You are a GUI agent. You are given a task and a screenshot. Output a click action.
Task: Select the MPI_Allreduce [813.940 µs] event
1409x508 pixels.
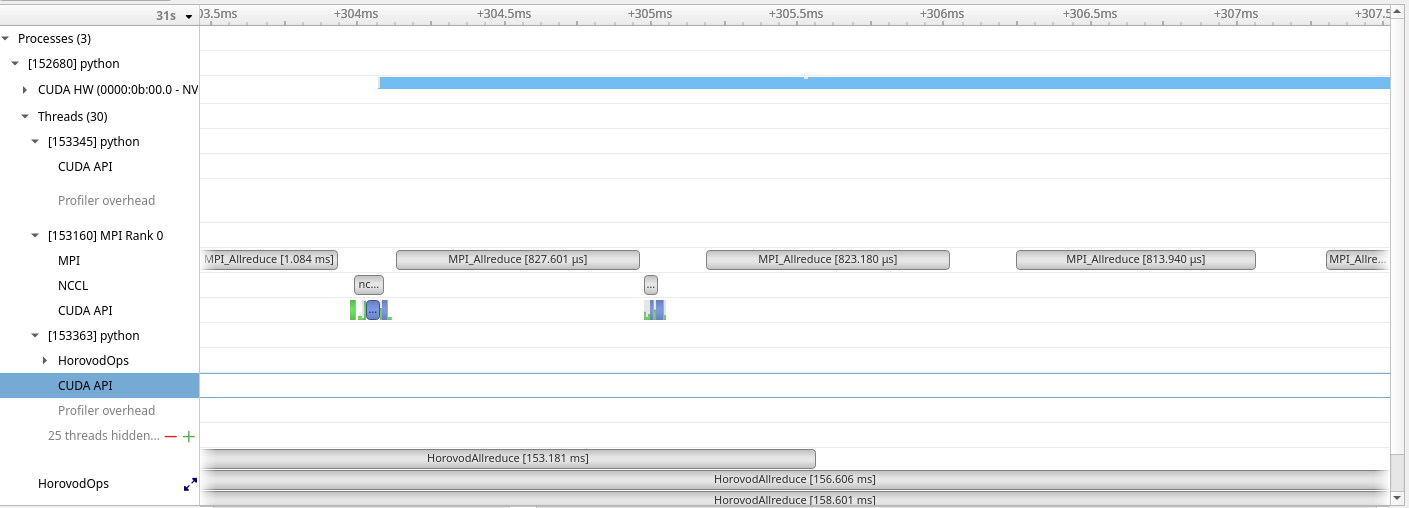pos(1135,259)
